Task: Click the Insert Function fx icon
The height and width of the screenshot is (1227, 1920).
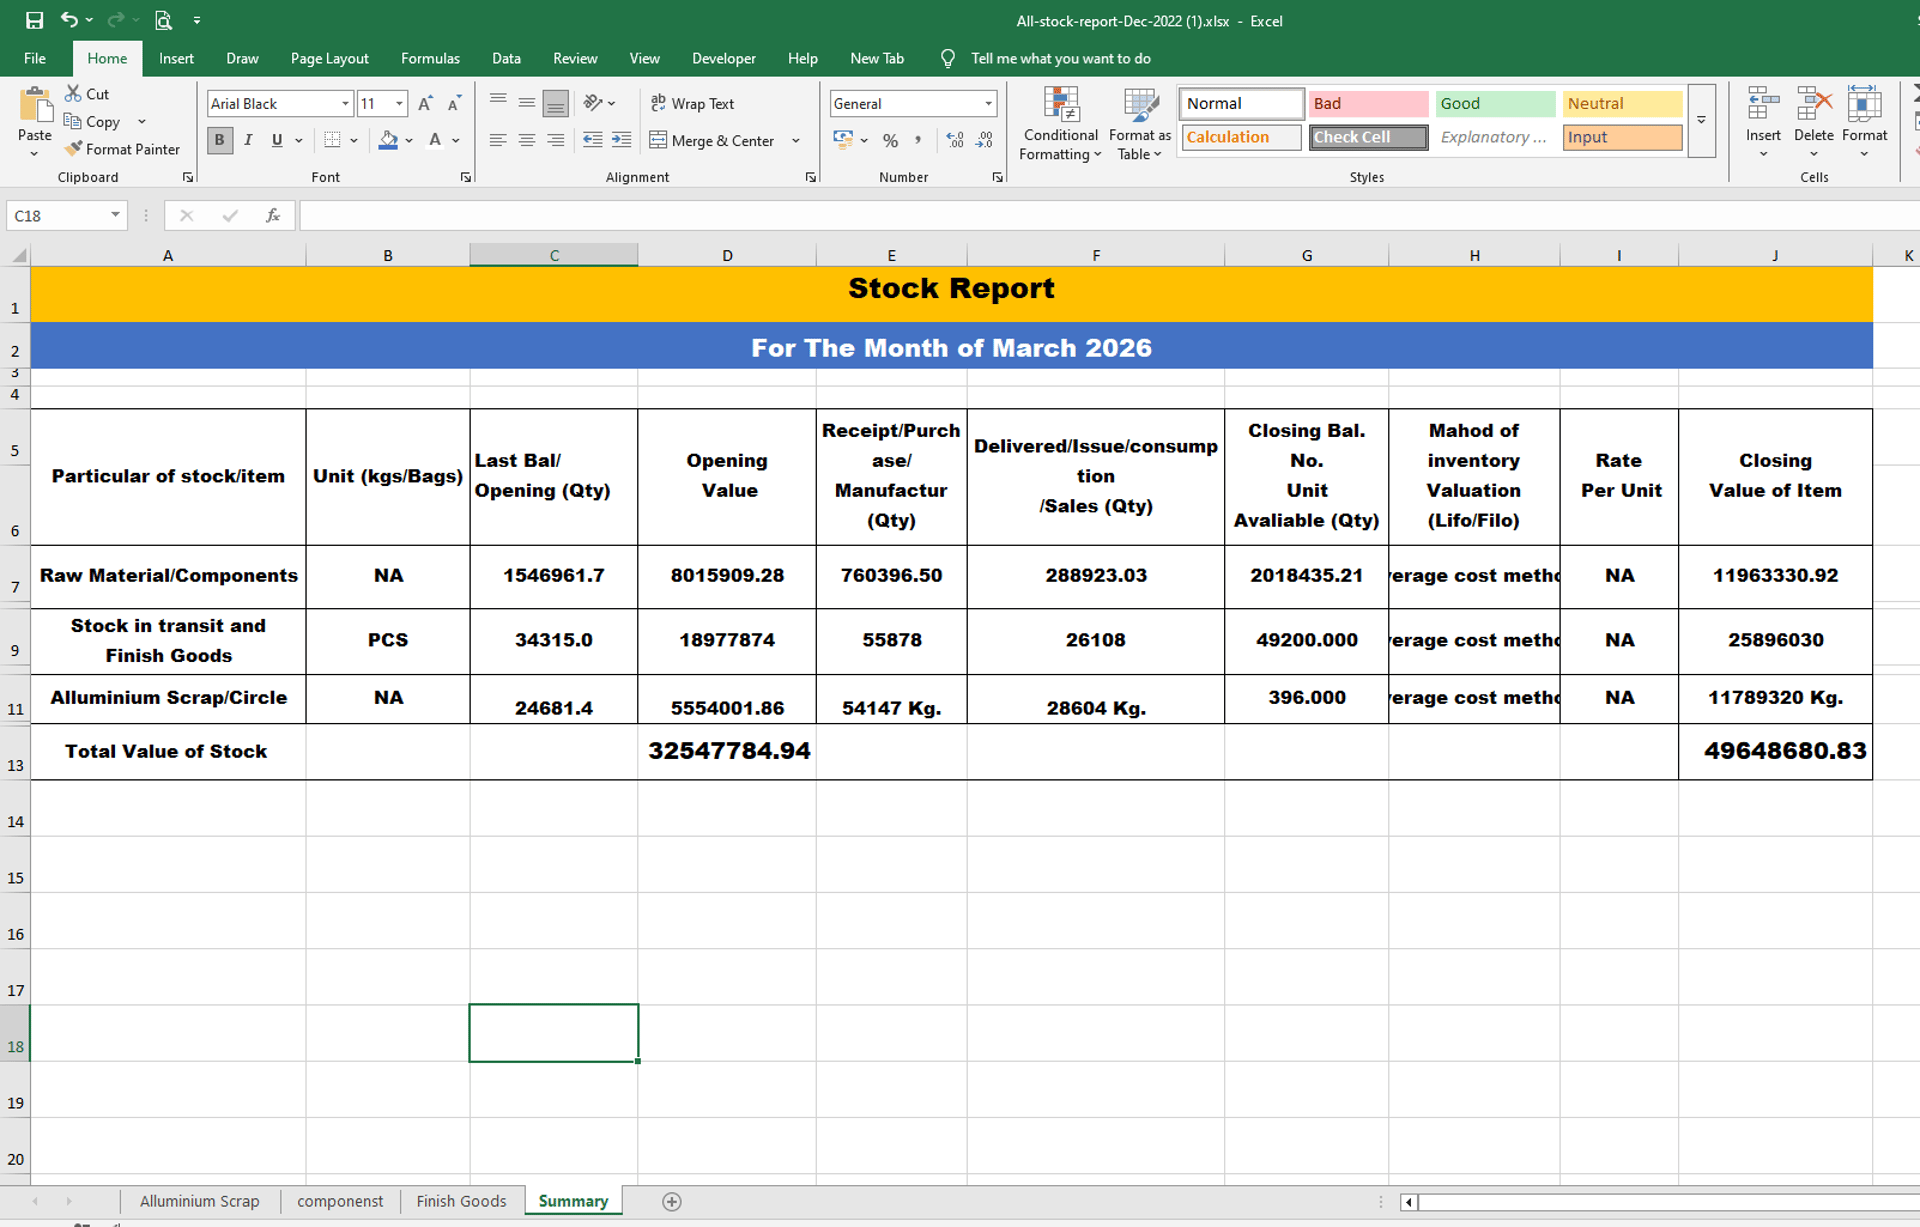Action: click(272, 215)
